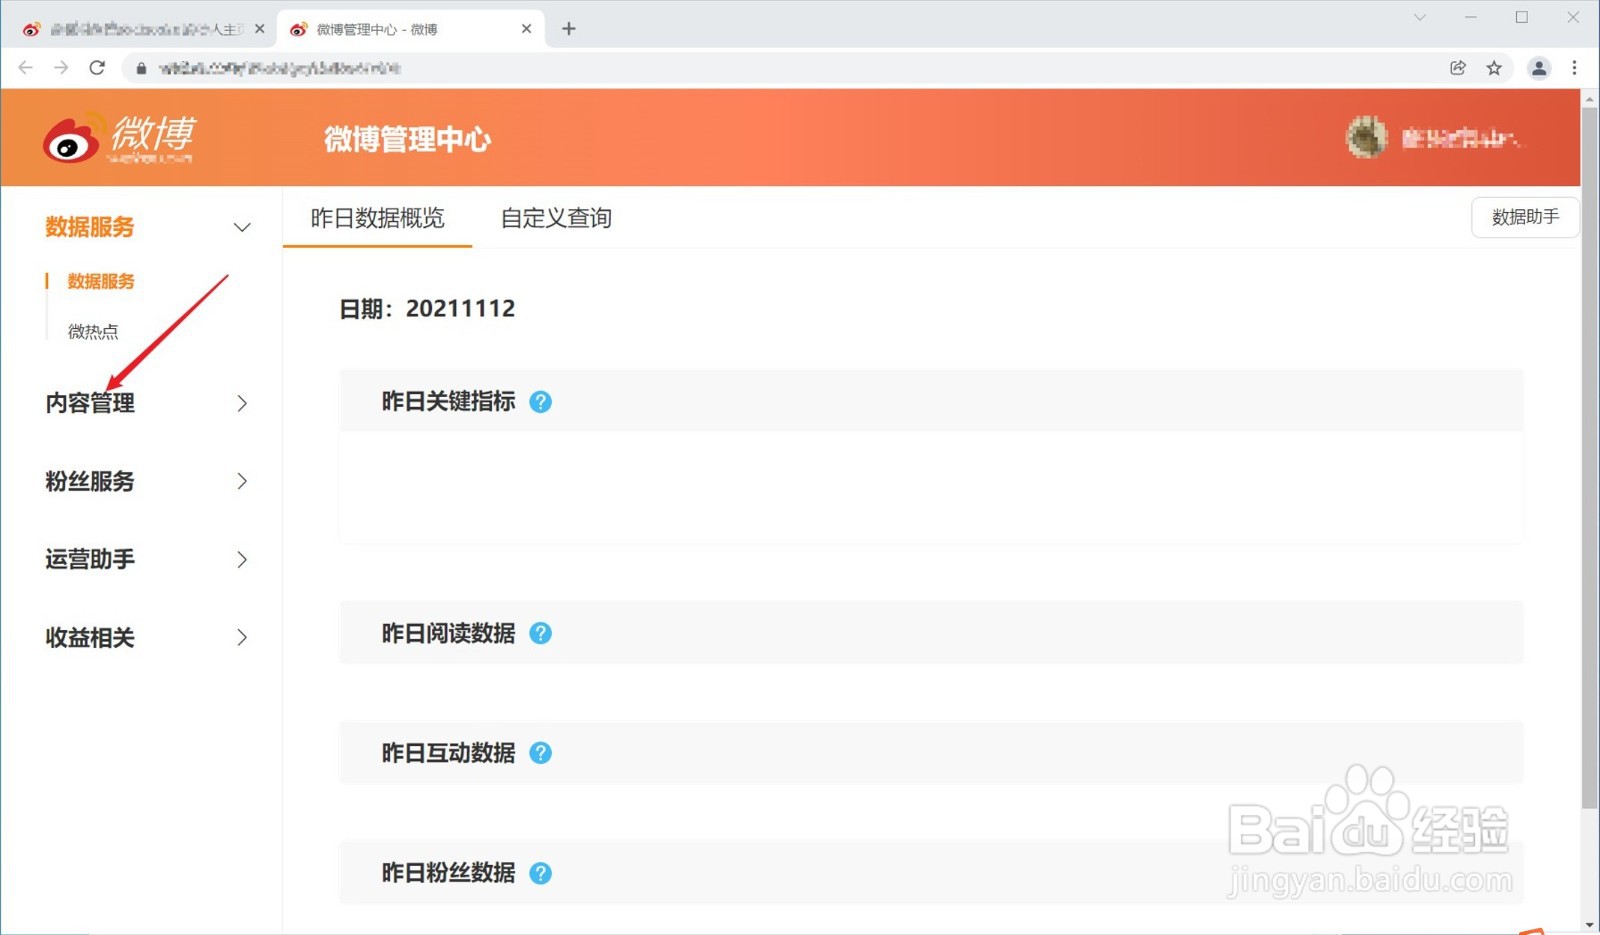This screenshot has height=935, width=1600.
Task: View site security lock info
Action: coord(141,68)
